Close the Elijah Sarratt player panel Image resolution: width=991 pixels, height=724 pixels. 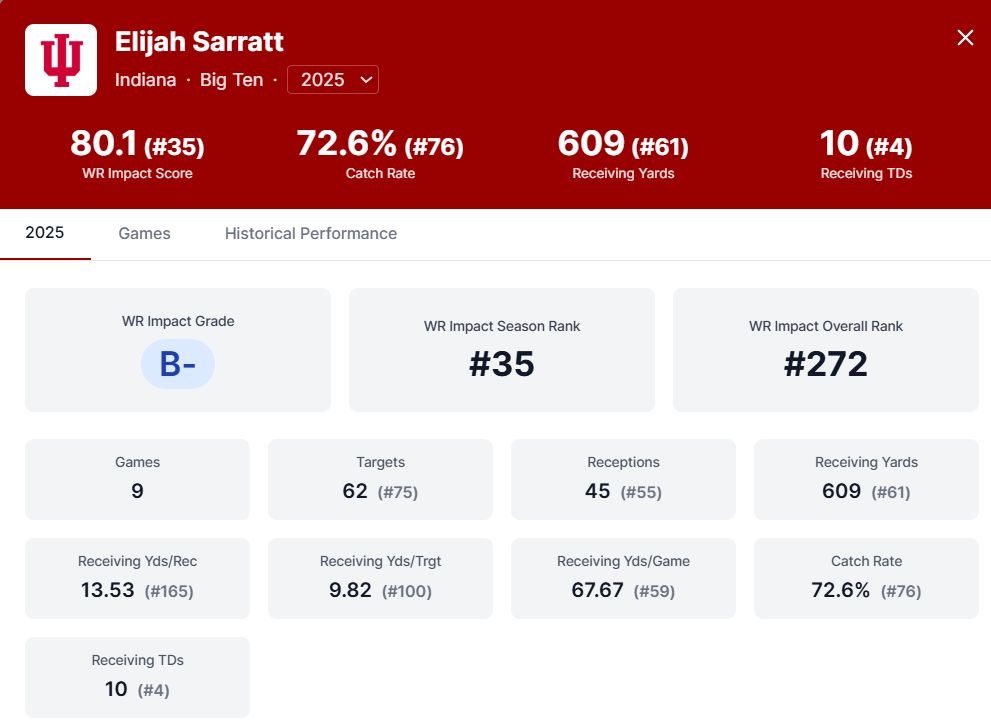965,38
